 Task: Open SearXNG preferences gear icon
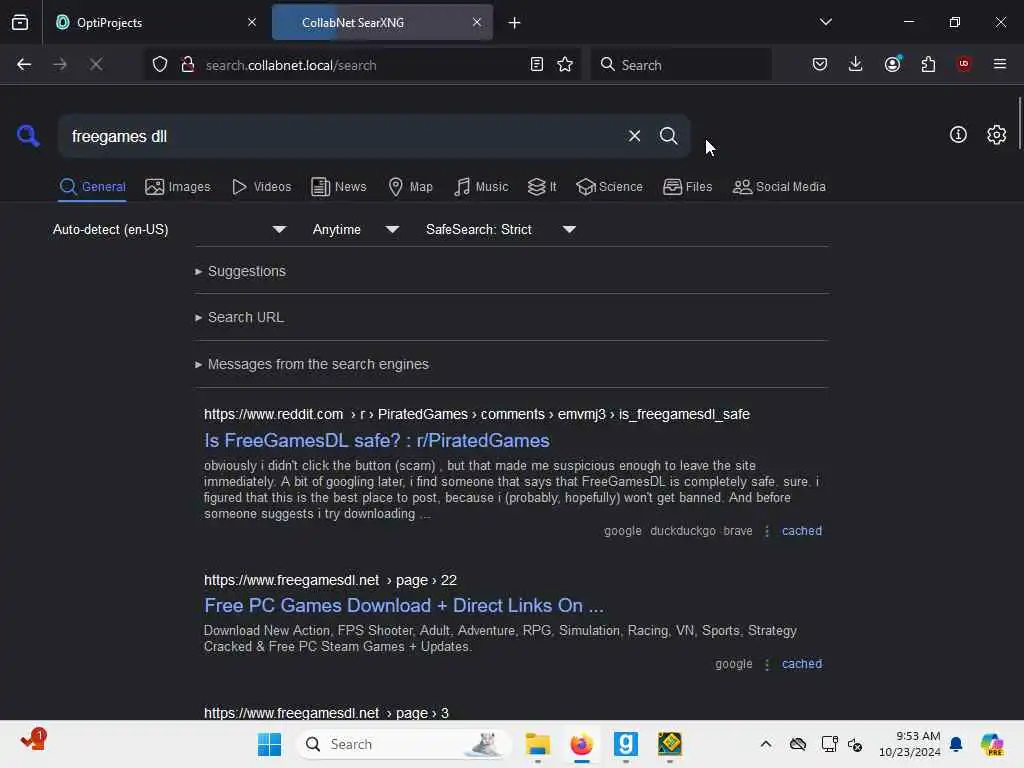click(996, 135)
